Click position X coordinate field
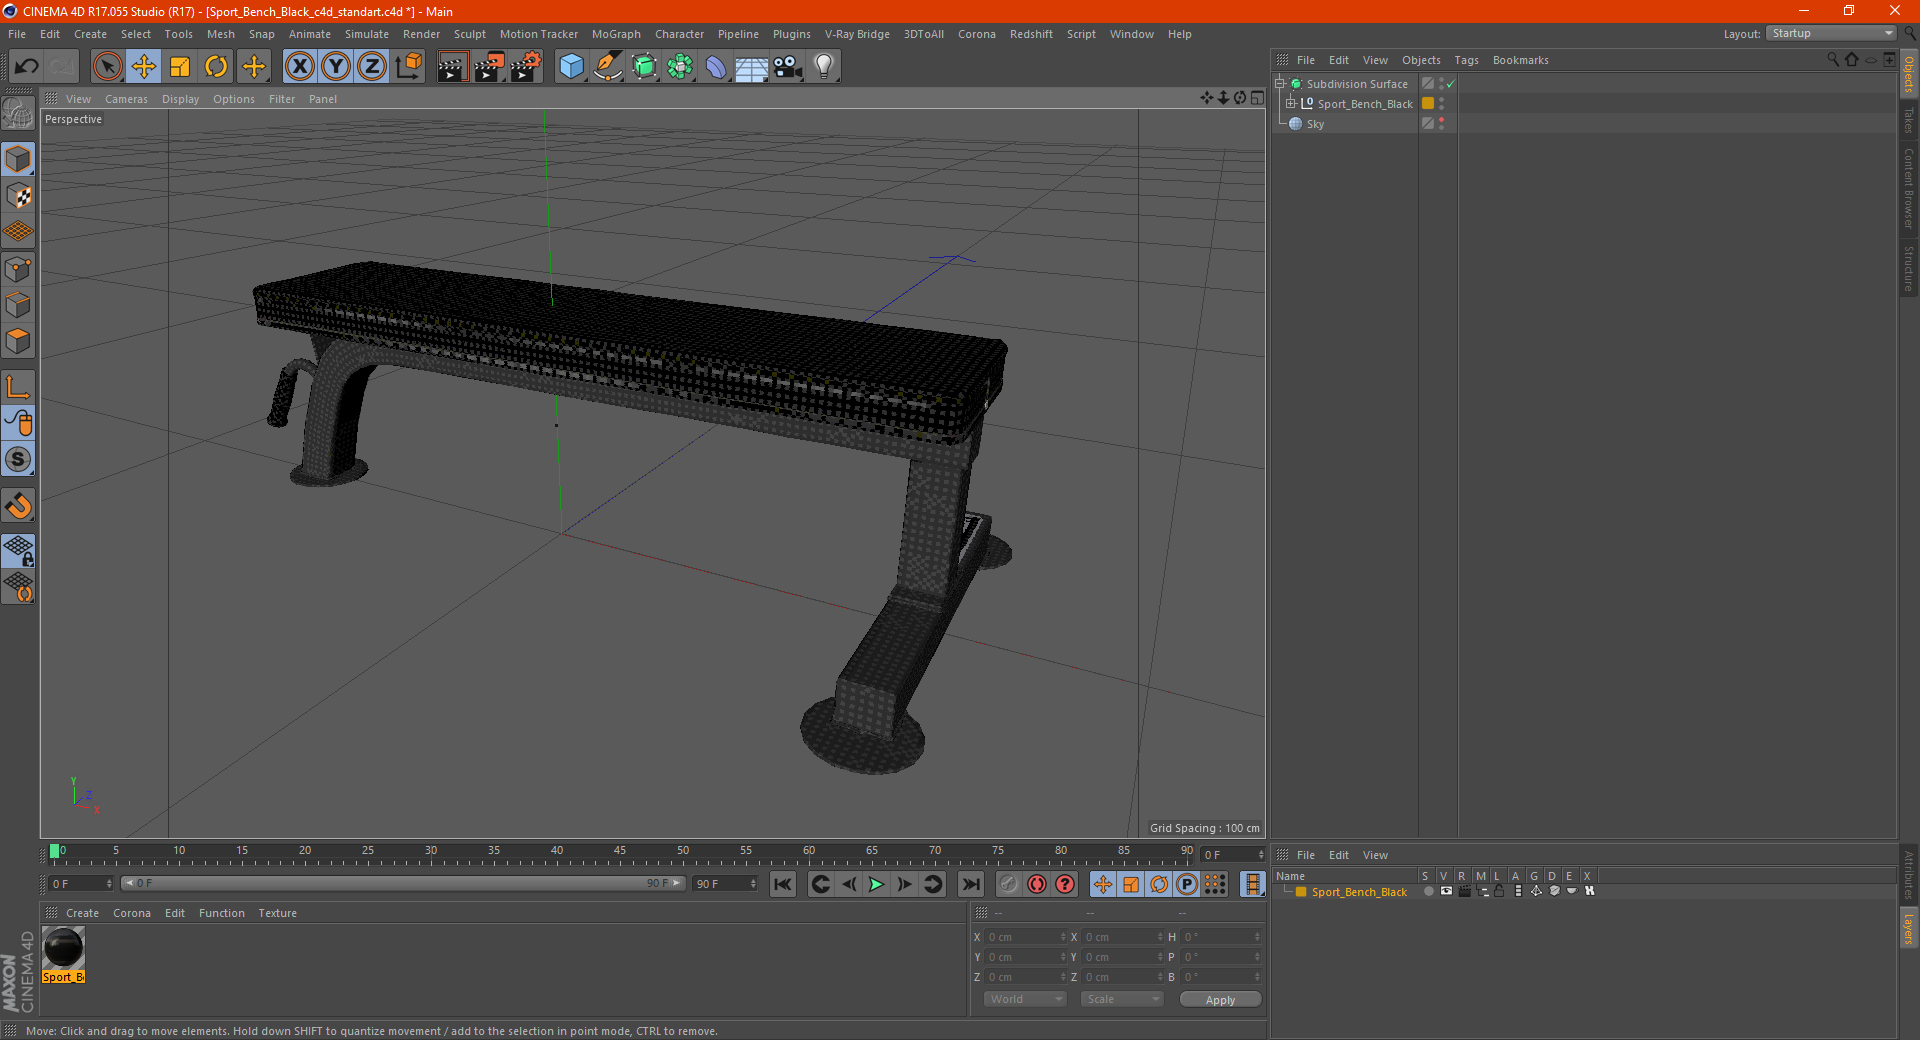 [x=1026, y=937]
